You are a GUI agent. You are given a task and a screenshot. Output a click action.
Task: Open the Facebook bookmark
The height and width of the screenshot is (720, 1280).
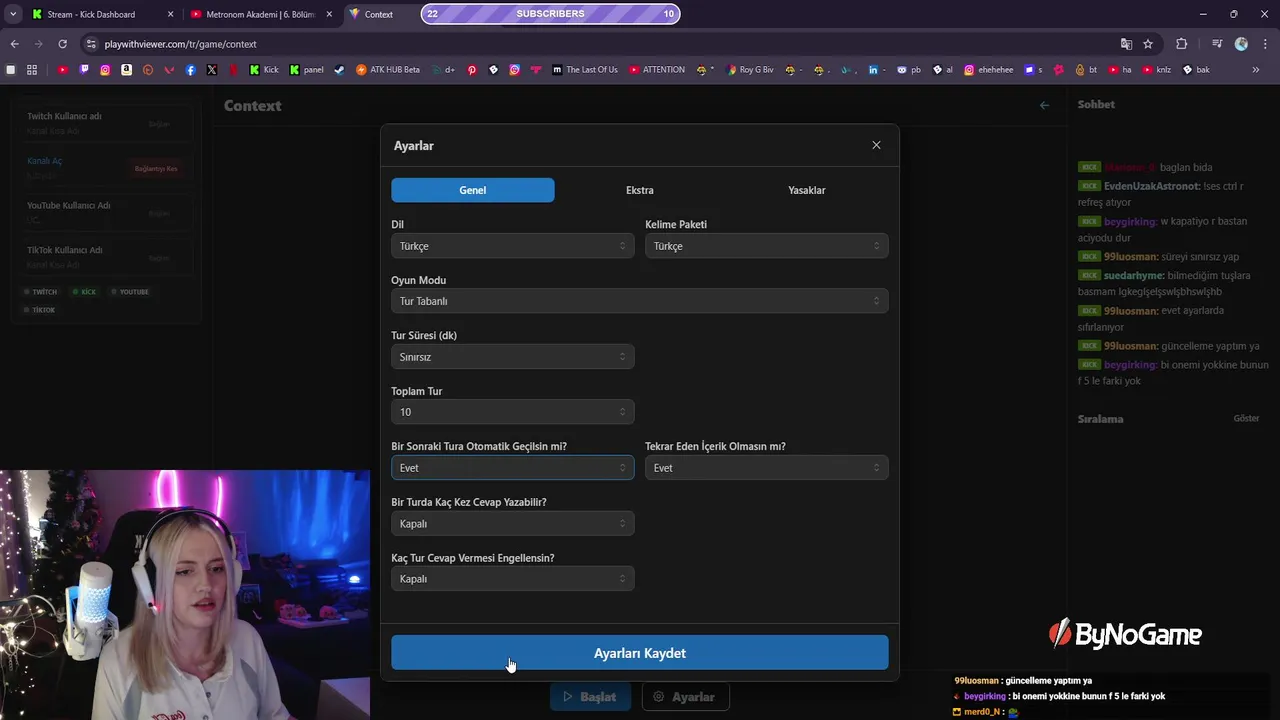pos(191,70)
